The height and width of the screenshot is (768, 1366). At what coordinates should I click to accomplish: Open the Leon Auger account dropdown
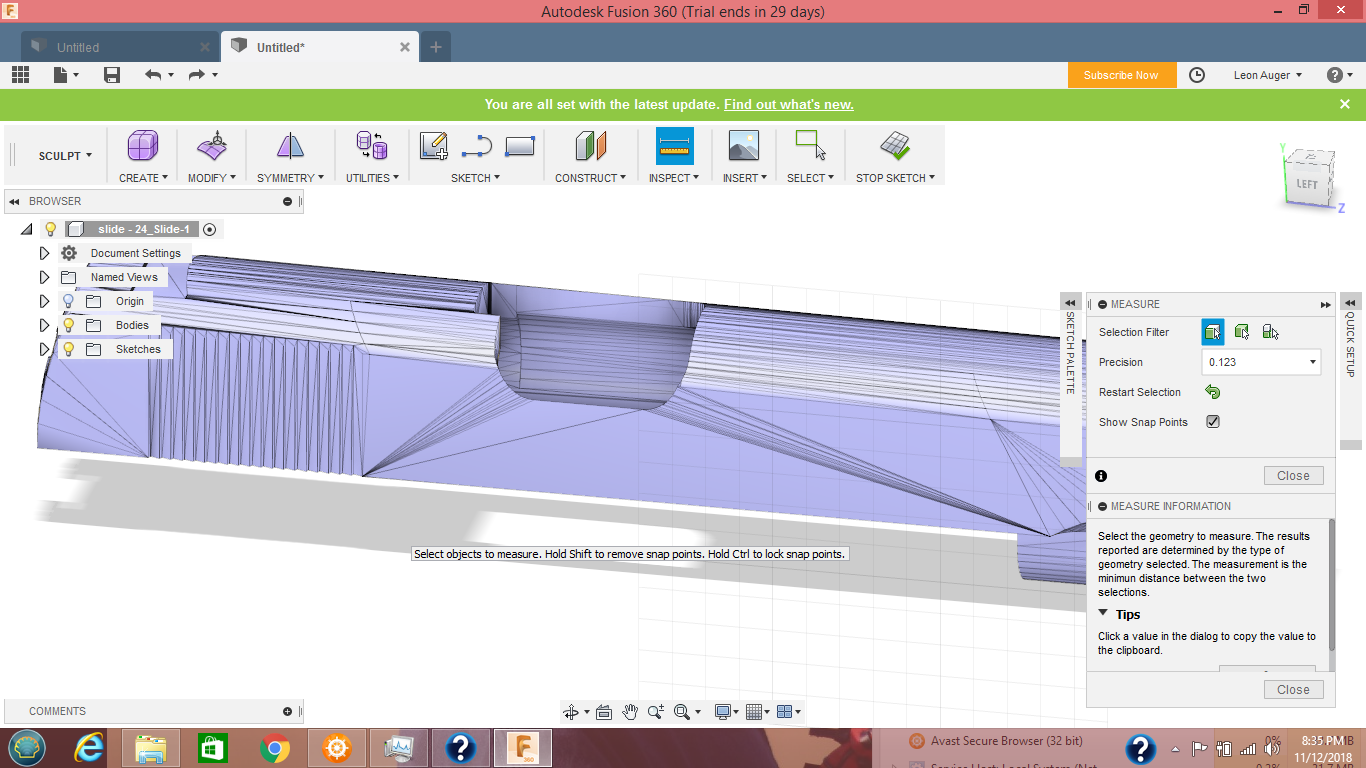click(1268, 75)
